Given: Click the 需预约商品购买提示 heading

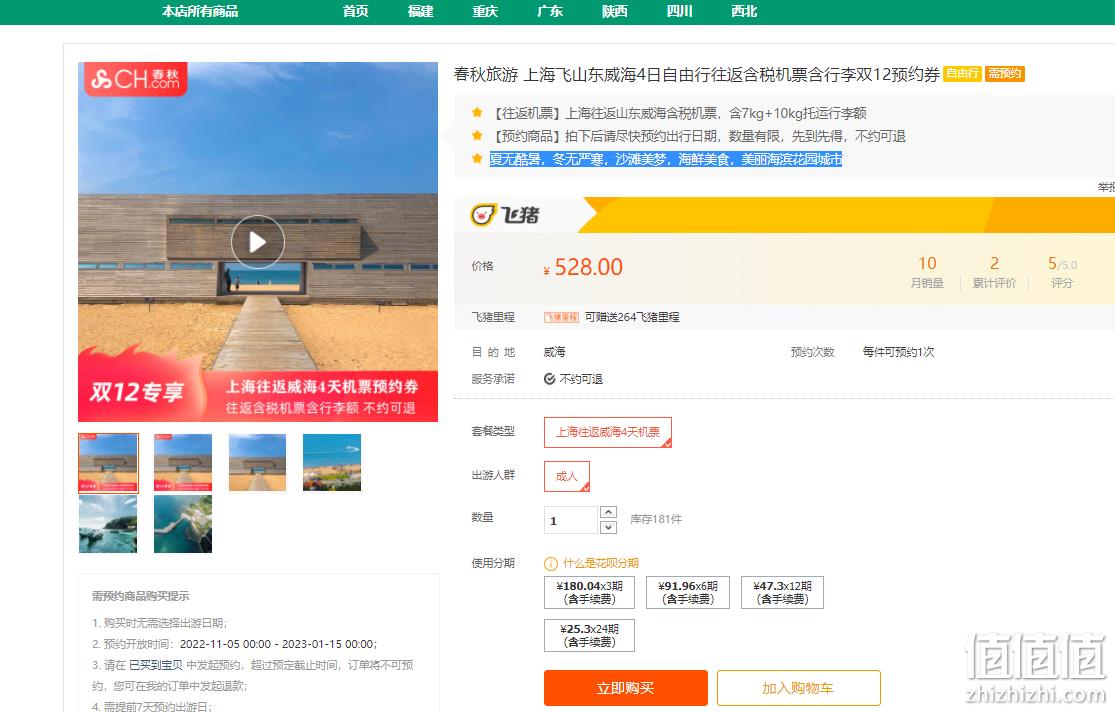Looking at the screenshot, I should tap(141, 596).
